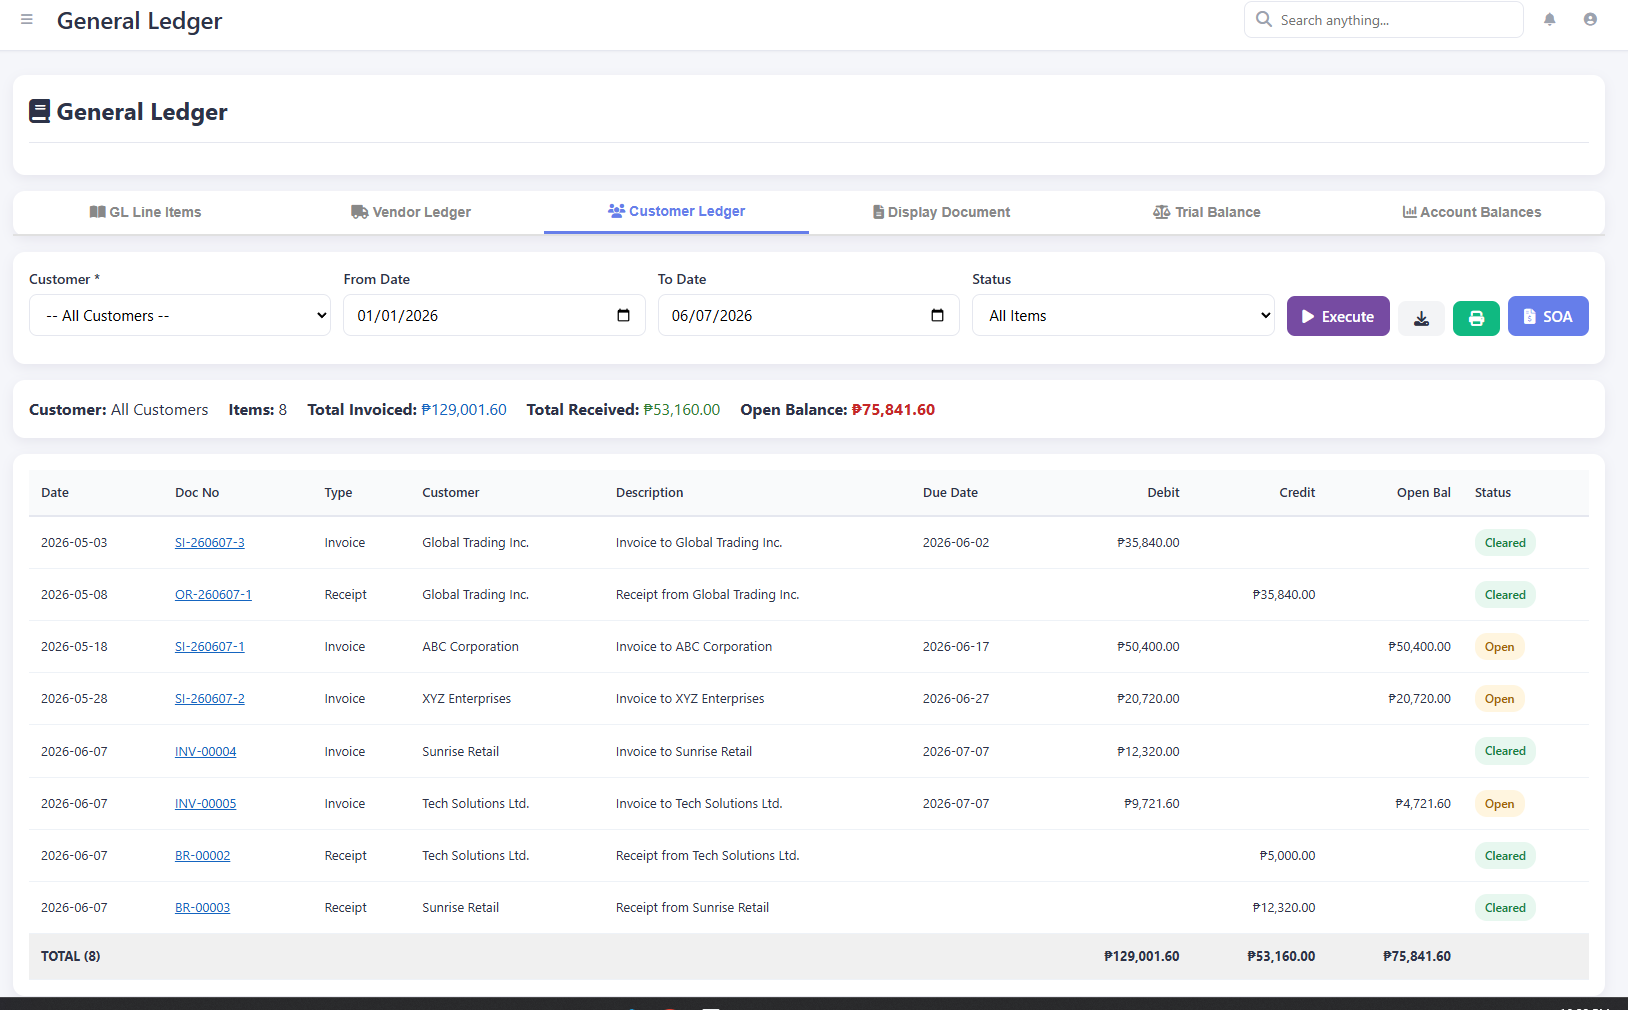Image resolution: width=1628 pixels, height=1010 pixels.
Task: Open receipt BR-00003
Action: pyautogui.click(x=203, y=908)
